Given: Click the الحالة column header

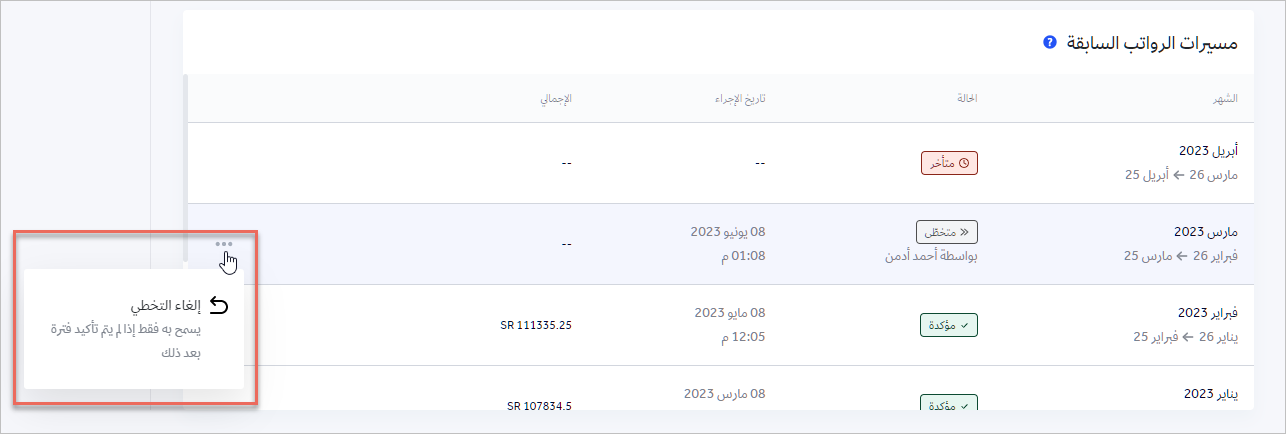Looking at the screenshot, I should [964, 98].
